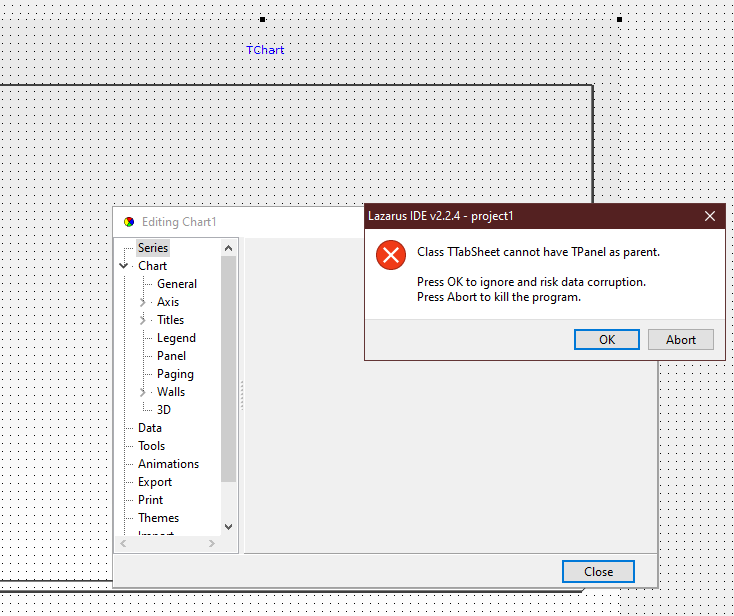Select the Axis tree item
734x616 pixels.
(168, 302)
